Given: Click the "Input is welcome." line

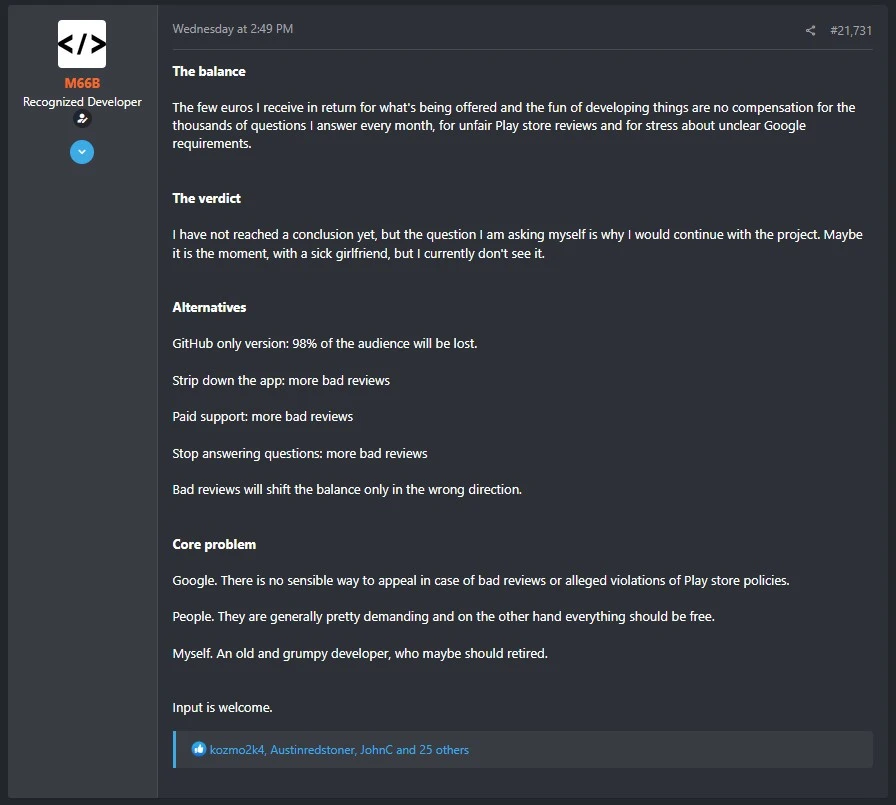Looking at the screenshot, I should point(222,707).
